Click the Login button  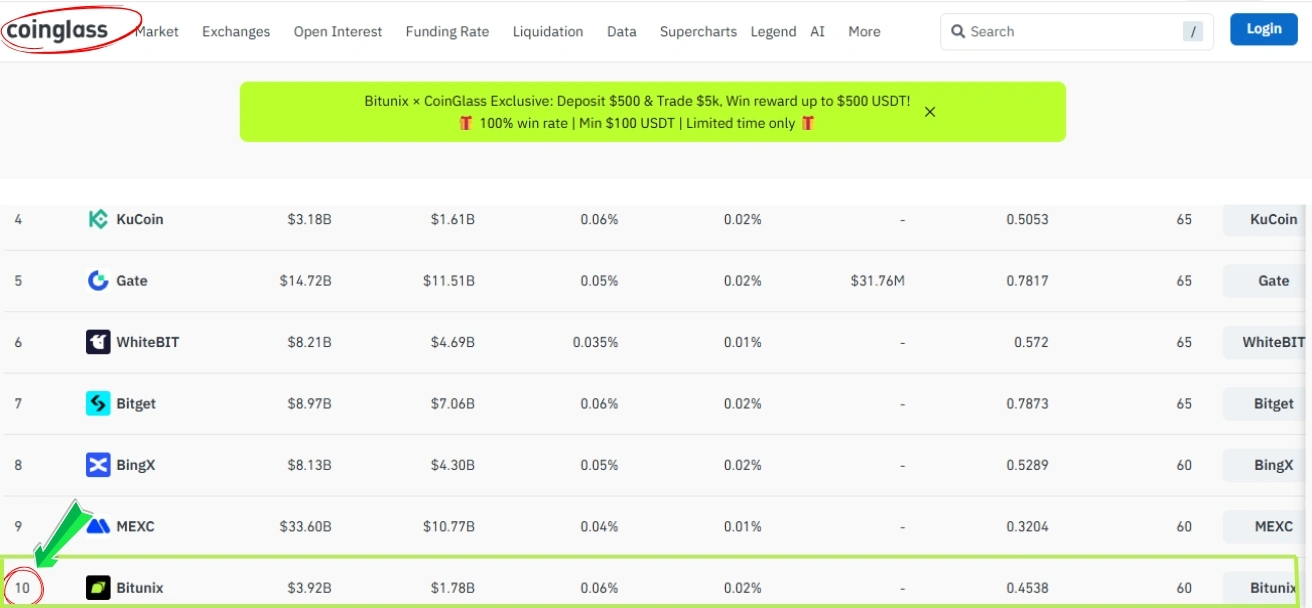tap(1264, 29)
